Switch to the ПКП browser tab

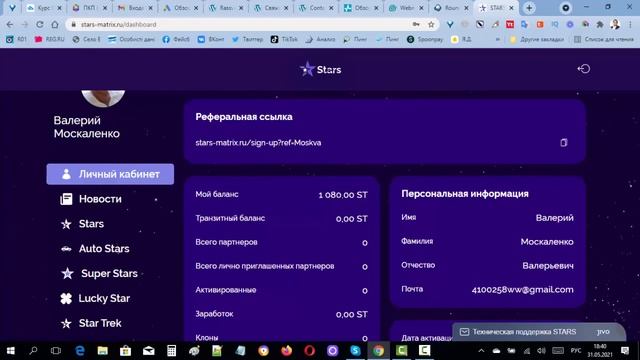tap(89, 8)
